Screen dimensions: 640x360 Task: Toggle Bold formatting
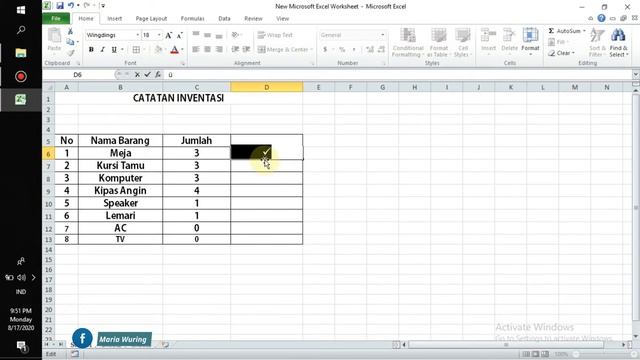[x=91, y=49]
